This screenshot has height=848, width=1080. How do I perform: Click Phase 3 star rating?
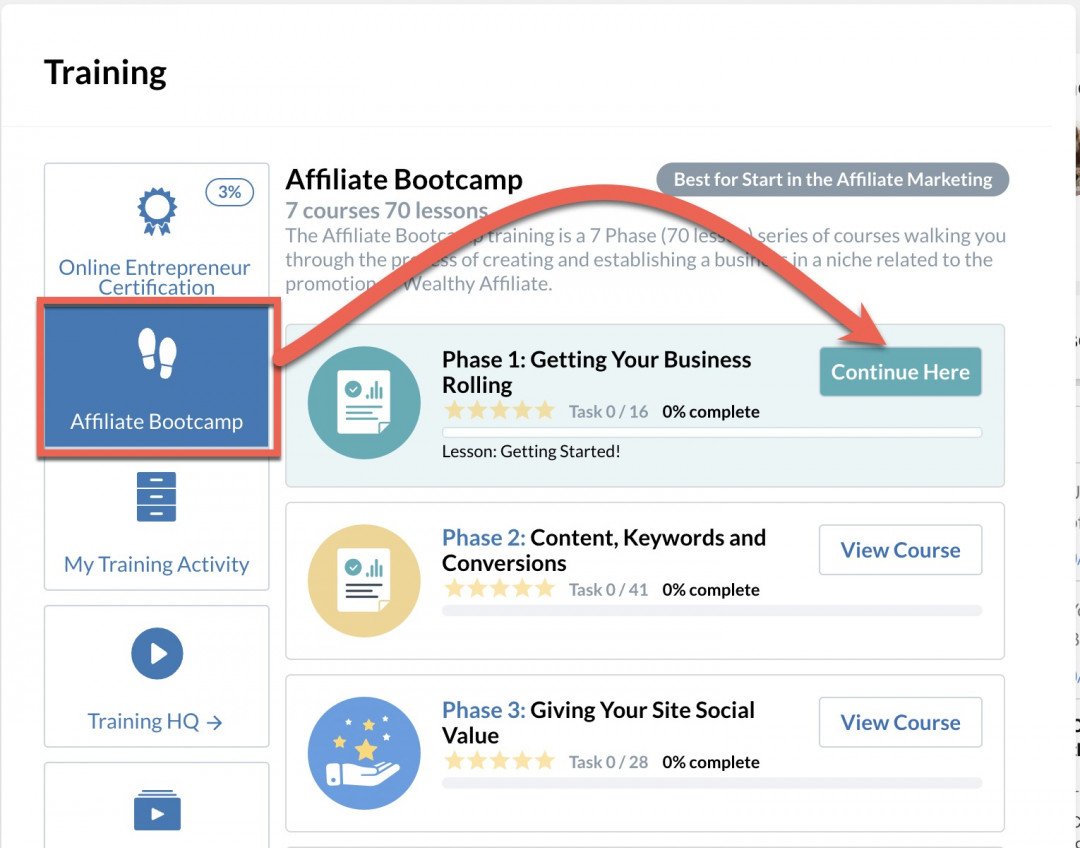(x=499, y=761)
